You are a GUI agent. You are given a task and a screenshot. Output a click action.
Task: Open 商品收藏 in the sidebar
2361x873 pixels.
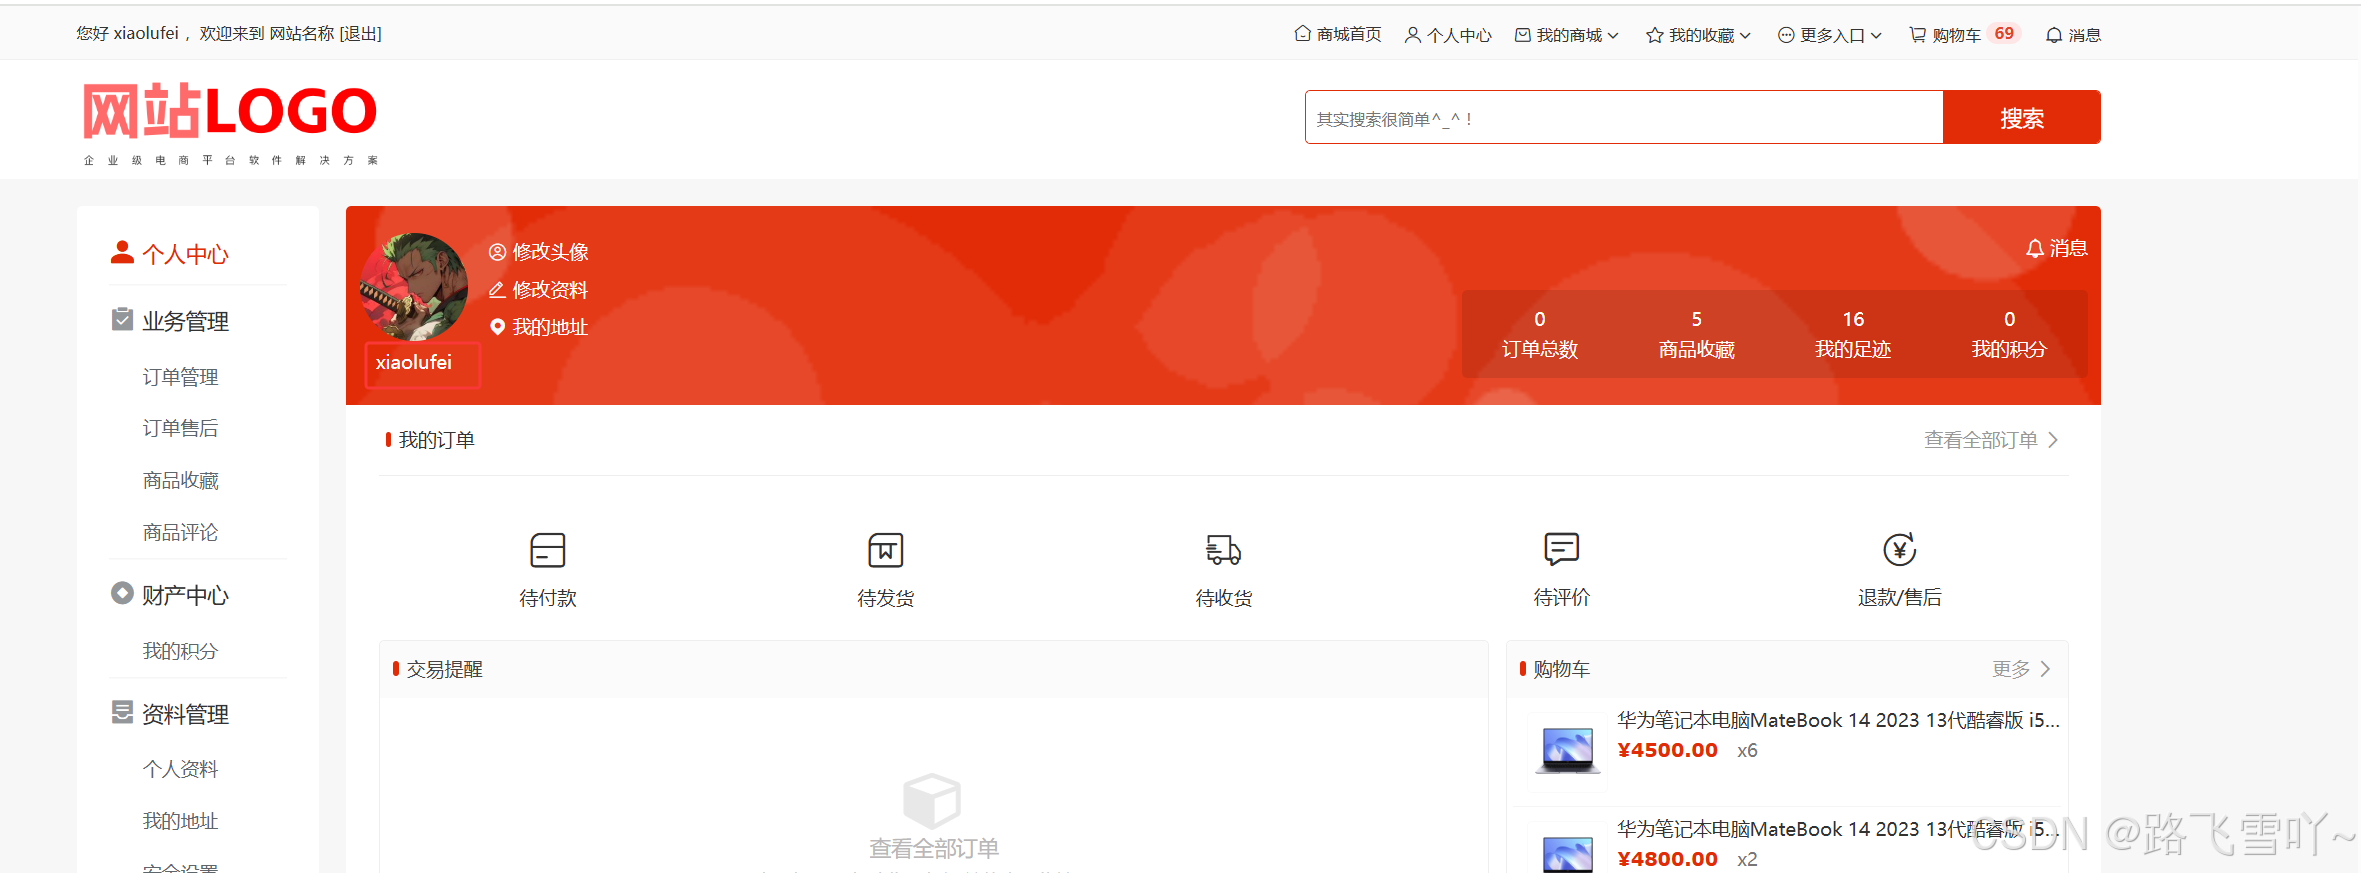(180, 481)
